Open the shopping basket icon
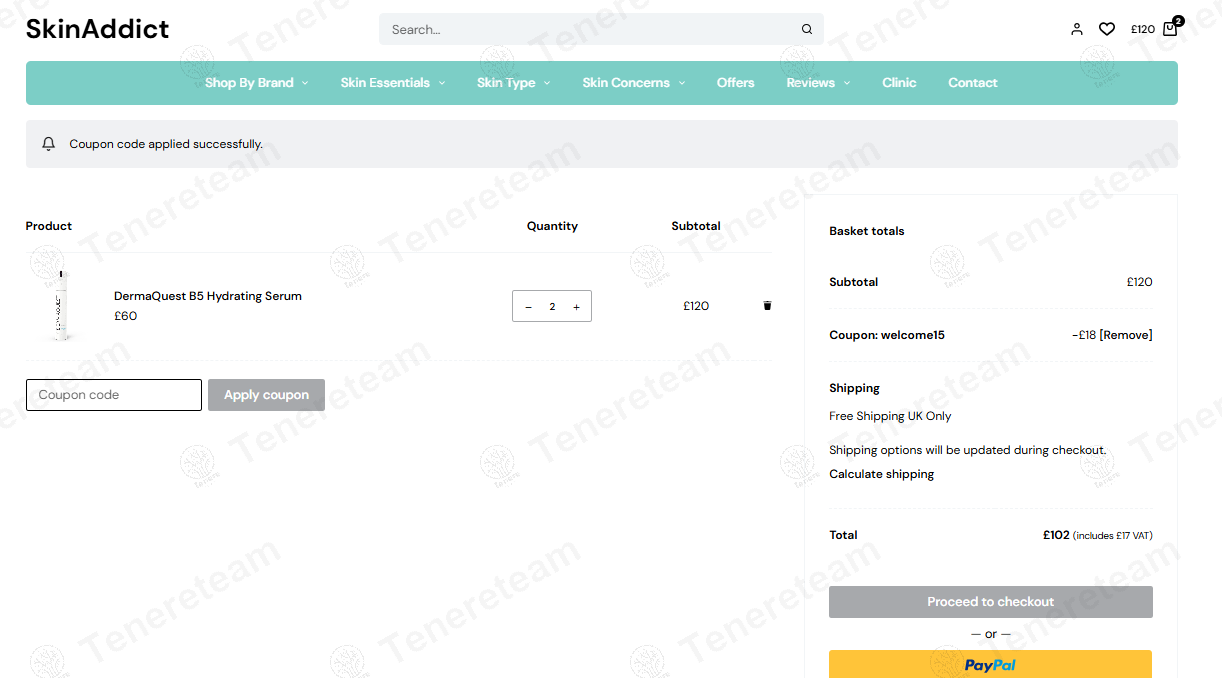Screen dimensions: 1222x678 [1170, 28]
